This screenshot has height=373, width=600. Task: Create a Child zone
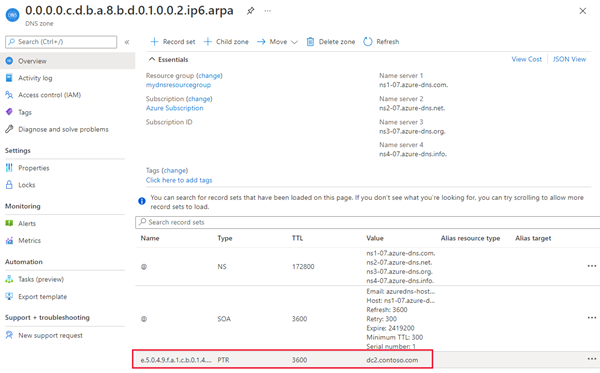pos(226,42)
